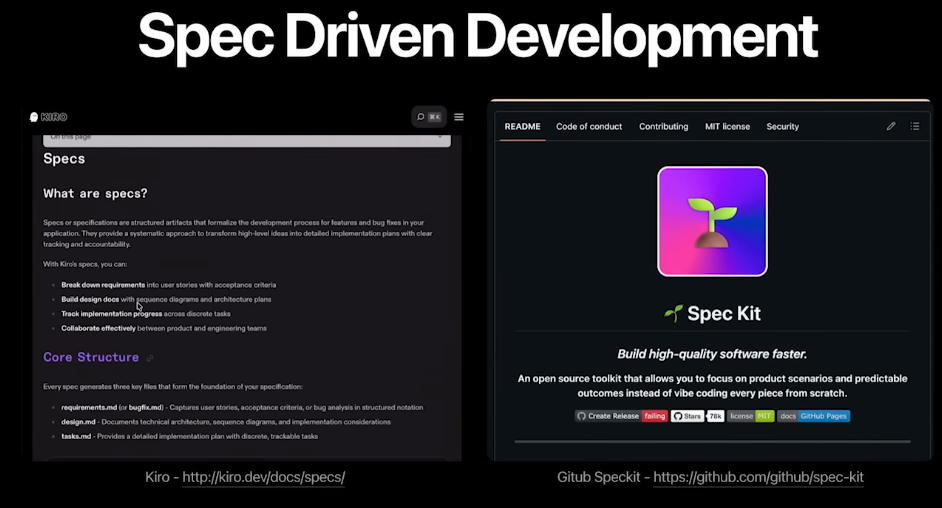942x508 pixels.
Task: Click the Build design docs bullet
Action: 166,300
